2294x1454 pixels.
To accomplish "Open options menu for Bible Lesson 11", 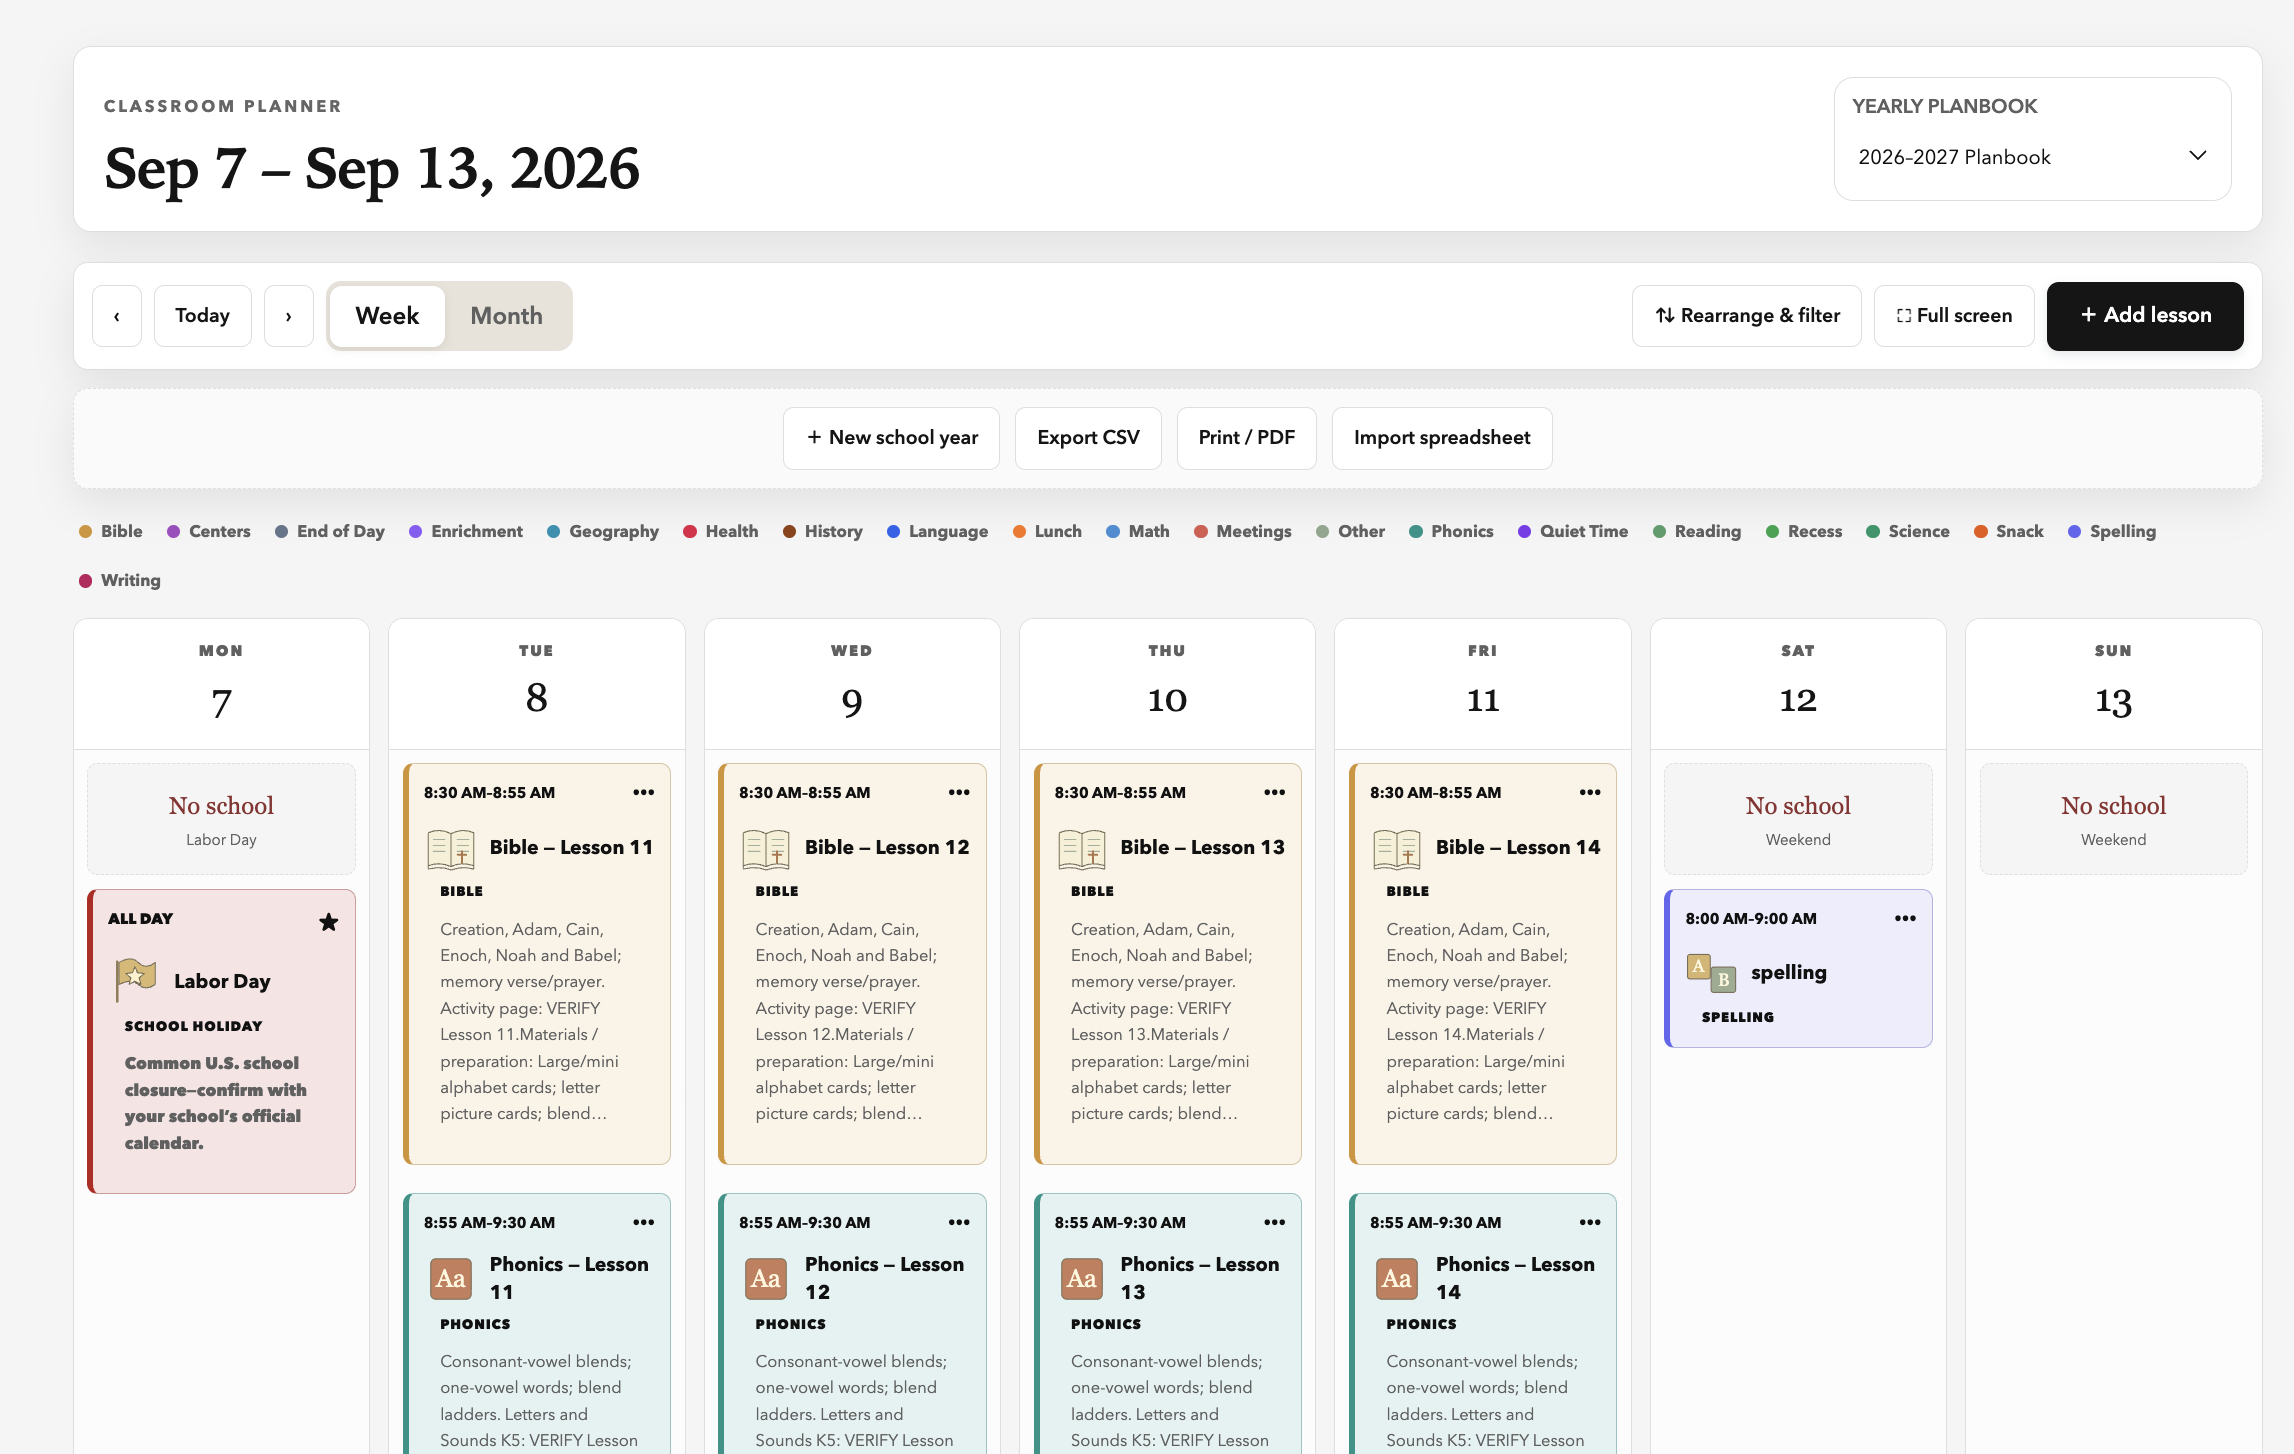I will 644,792.
